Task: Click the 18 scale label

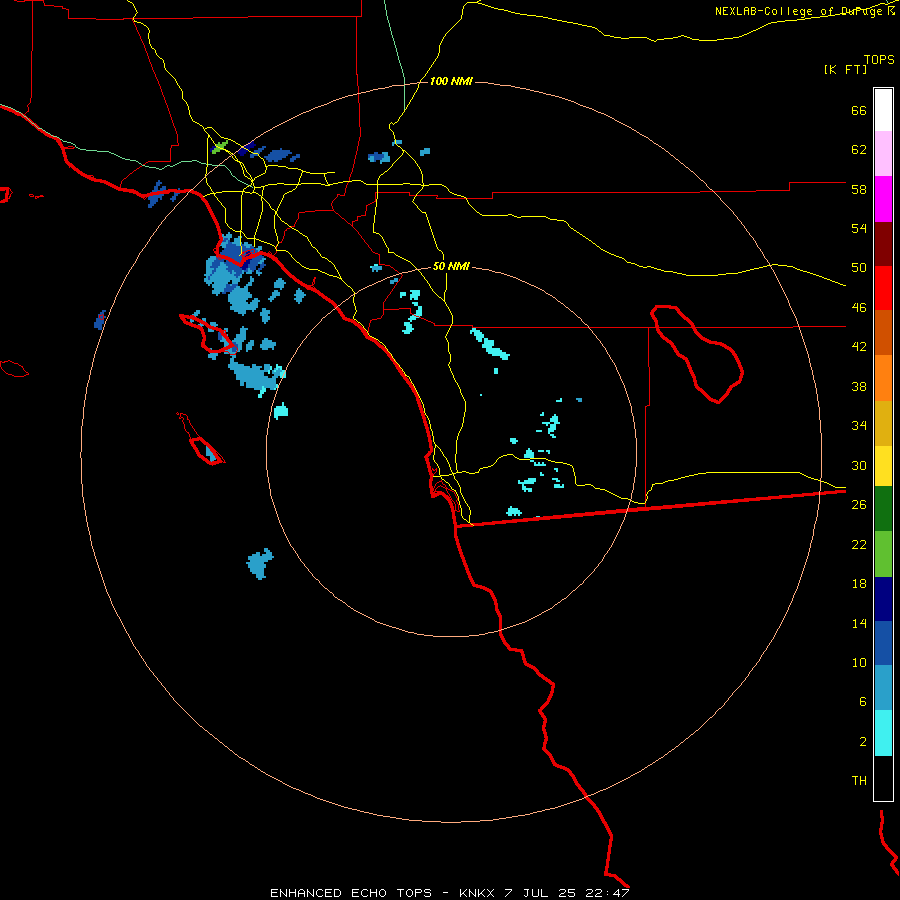Action: (859, 584)
